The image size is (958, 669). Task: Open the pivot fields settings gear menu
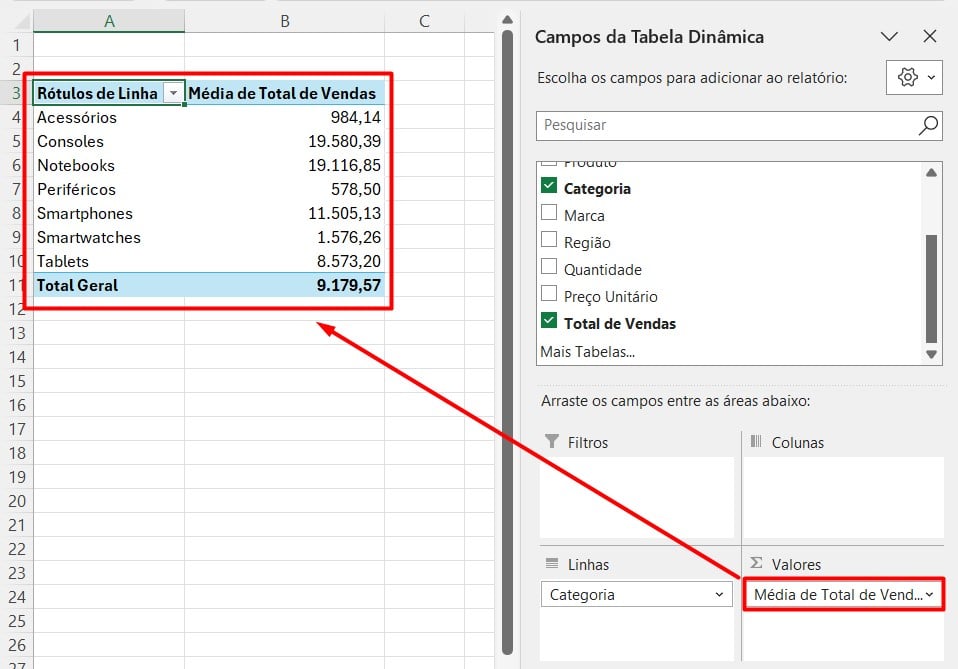click(x=914, y=78)
